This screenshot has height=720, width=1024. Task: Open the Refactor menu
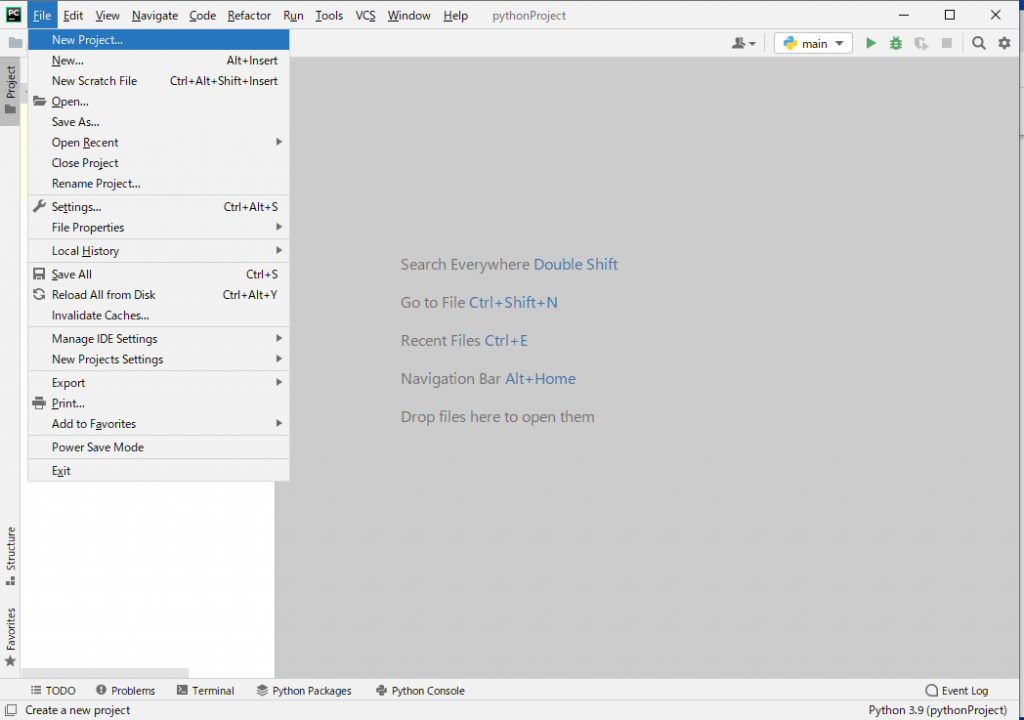[x=249, y=15]
